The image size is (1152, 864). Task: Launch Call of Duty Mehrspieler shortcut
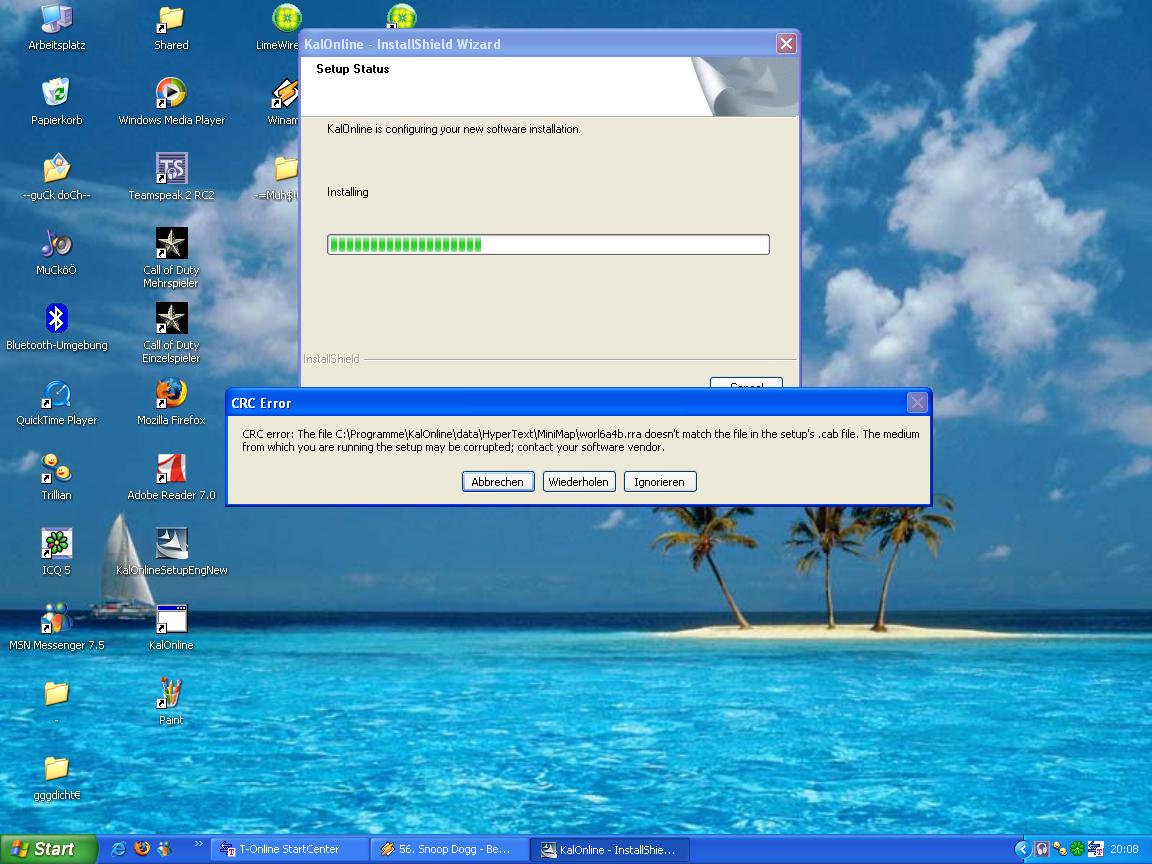pyautogui.click(x=171, y=257)
